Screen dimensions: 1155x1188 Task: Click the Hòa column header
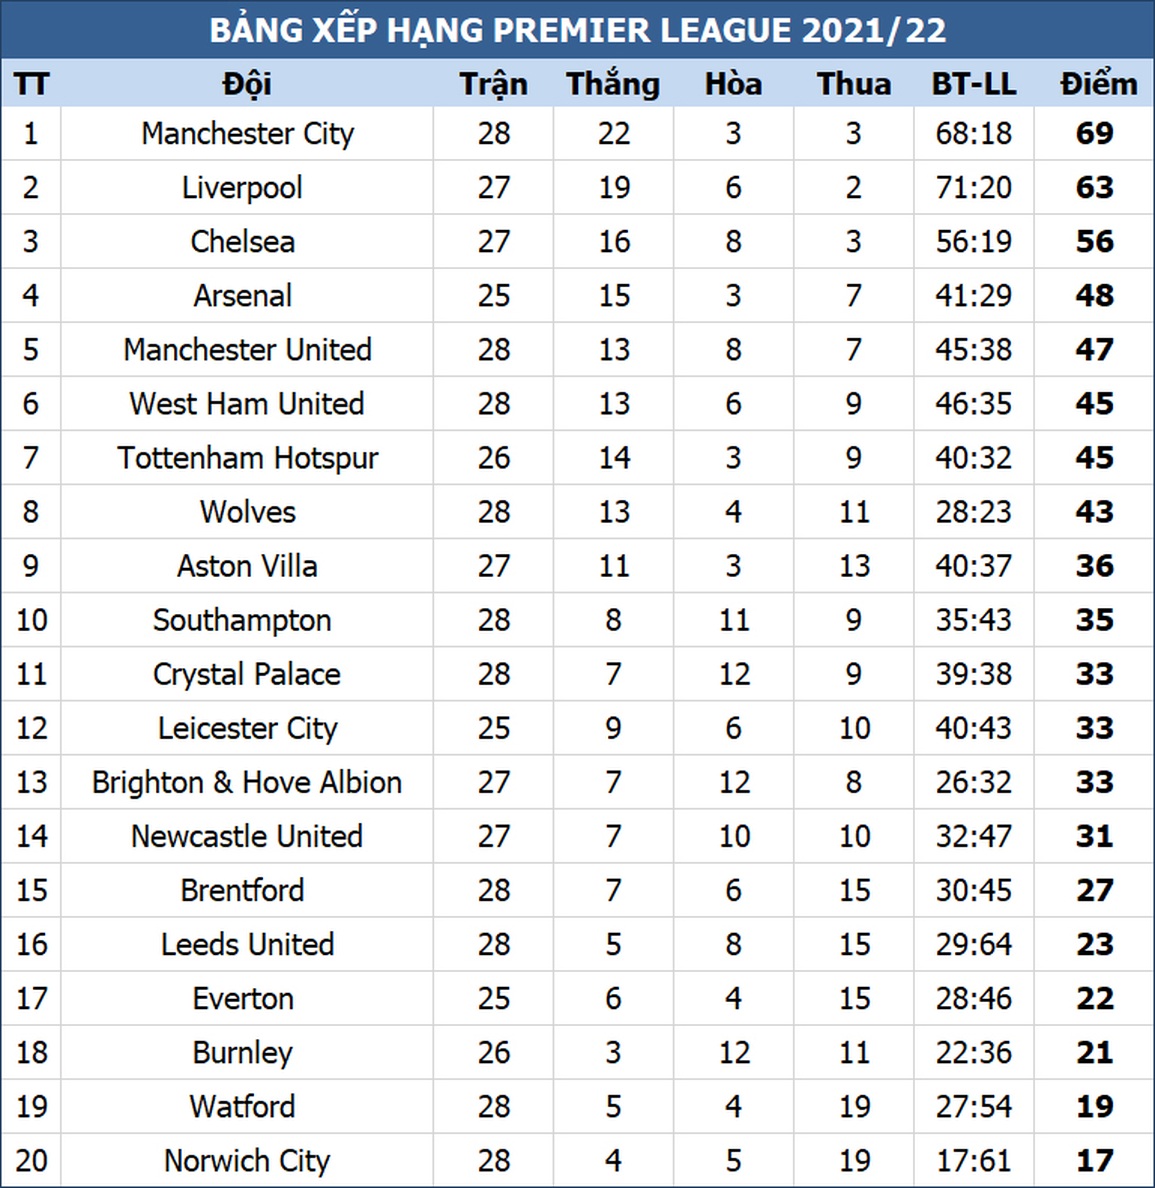(733, 84)
